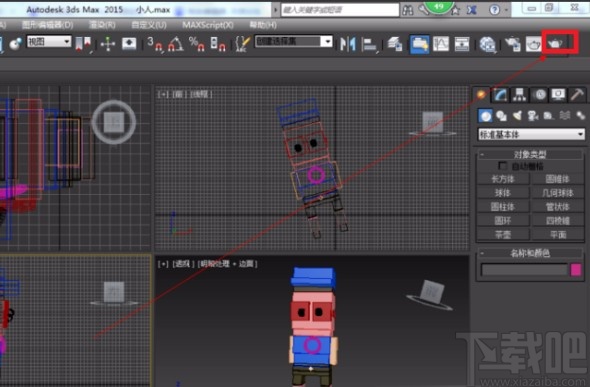
Task: Open the Curve Editor
Action: coord(441,44)
